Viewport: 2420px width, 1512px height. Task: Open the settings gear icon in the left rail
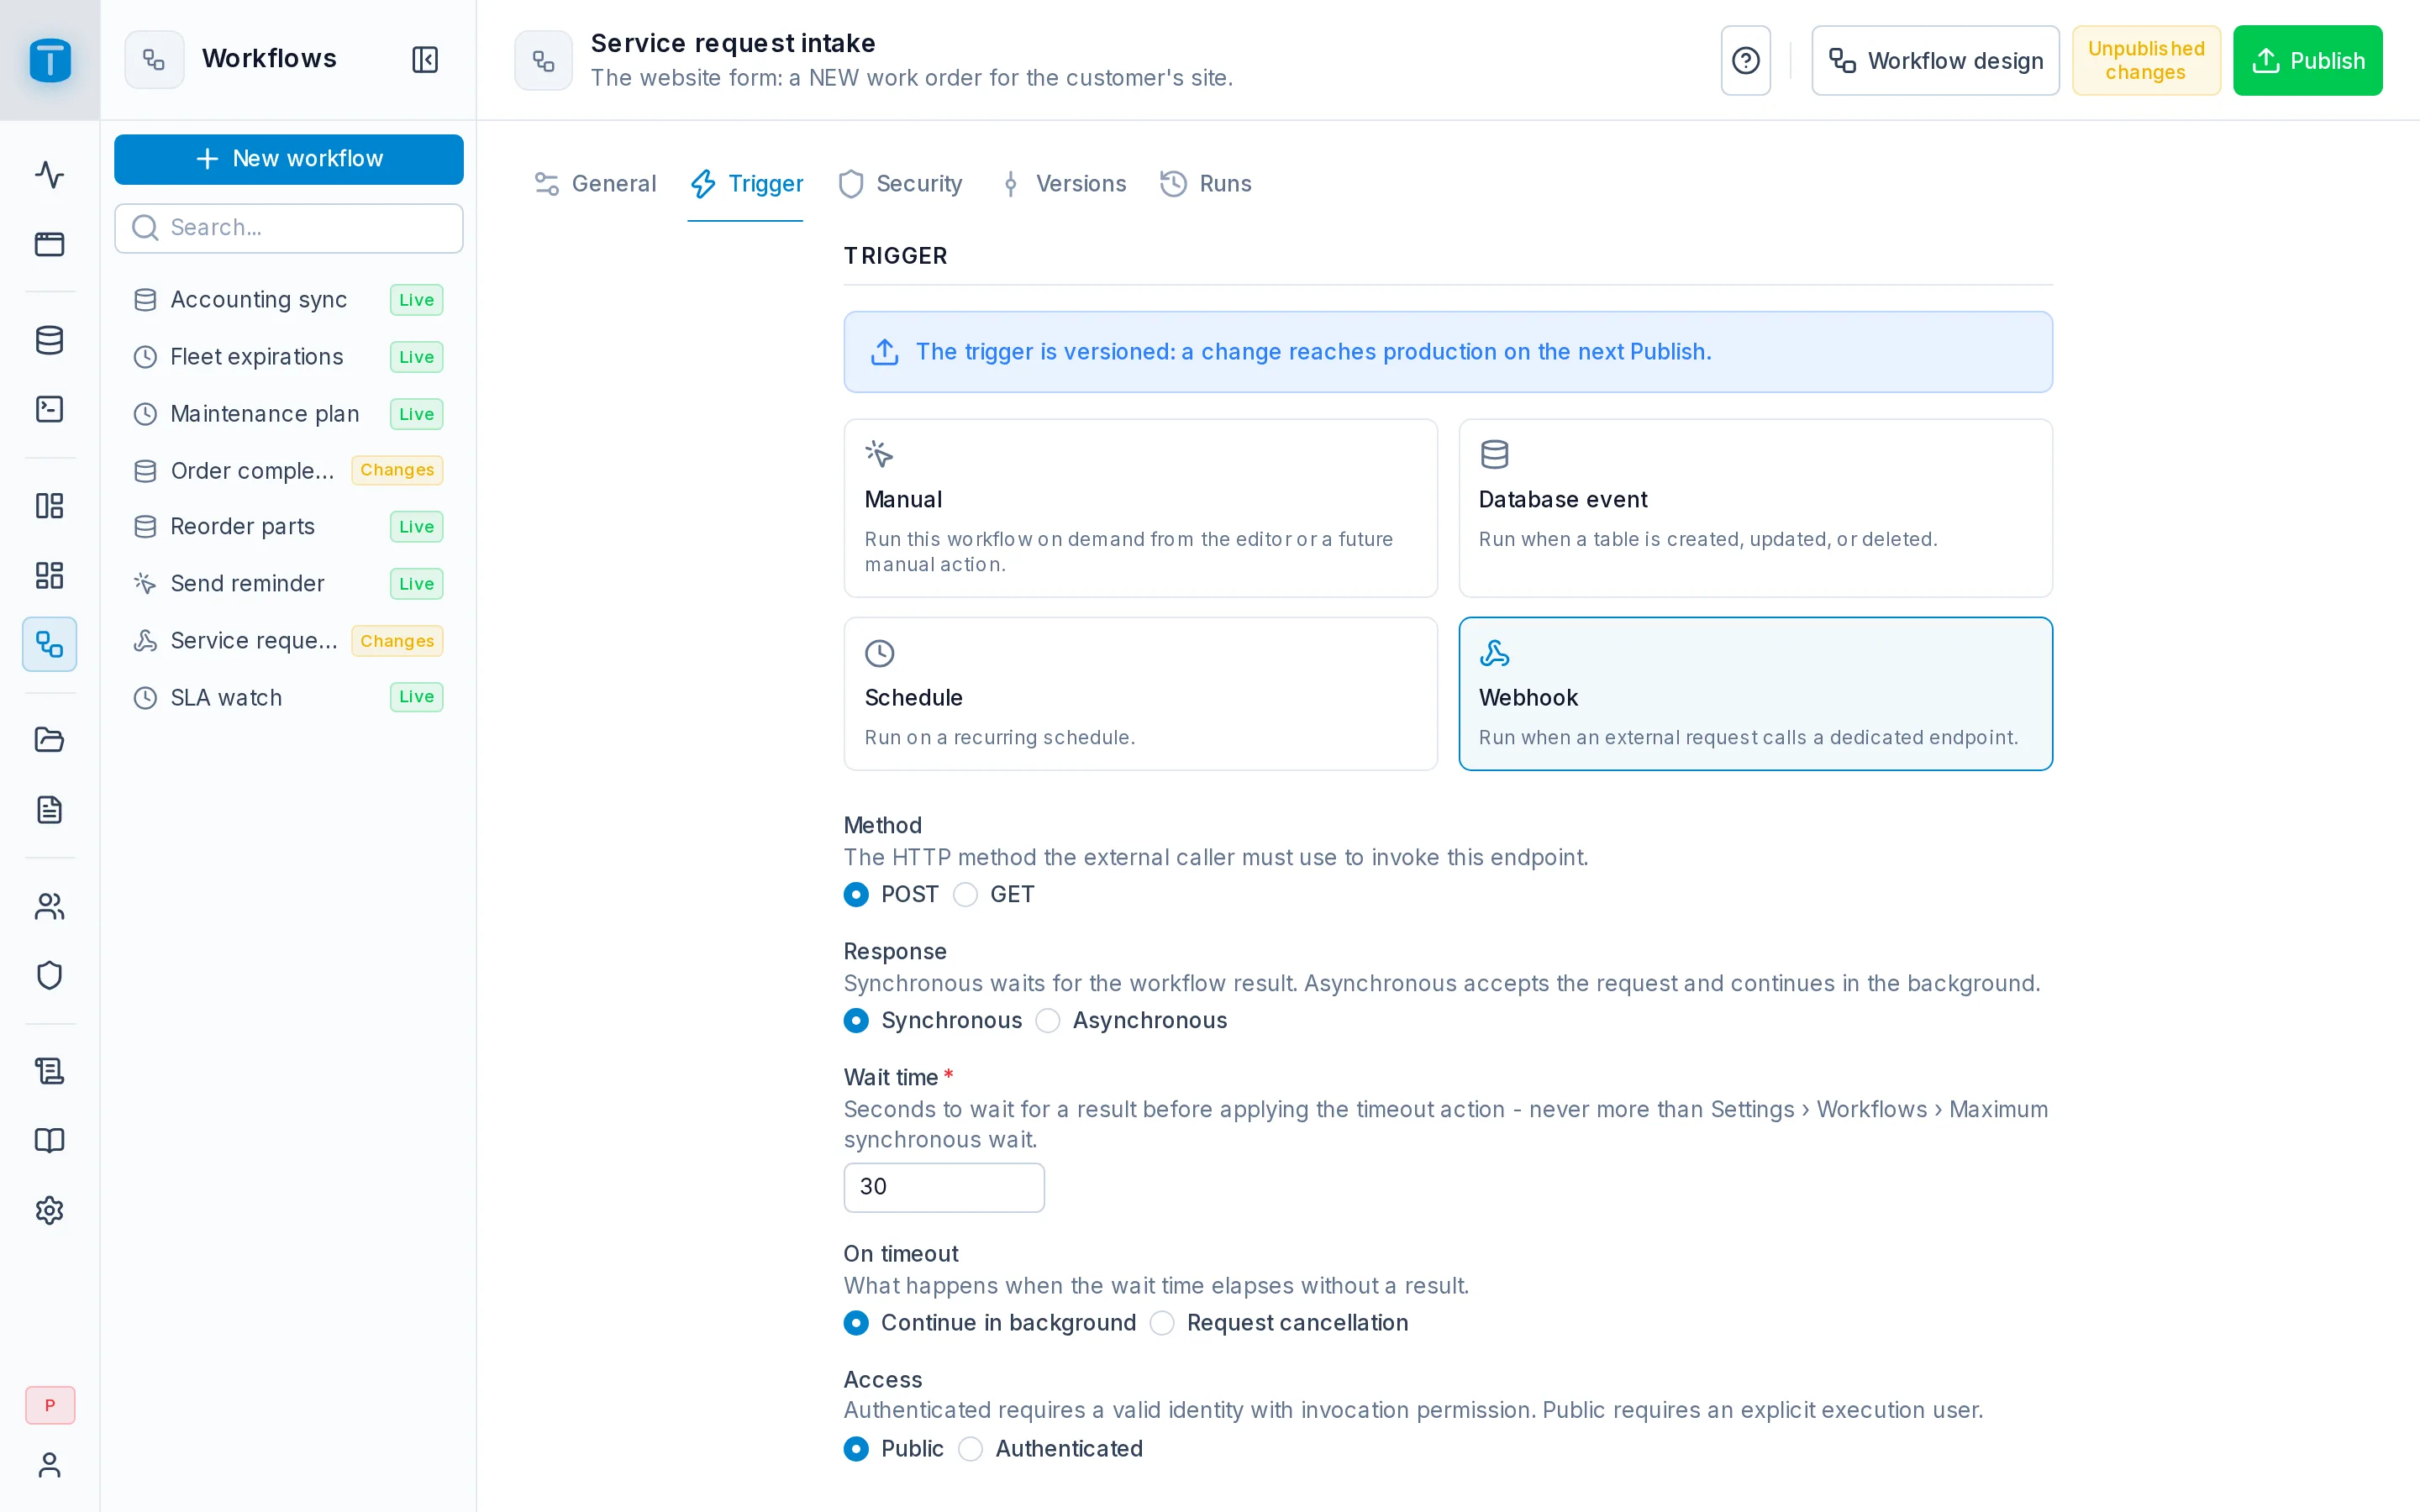point(50,1210)
